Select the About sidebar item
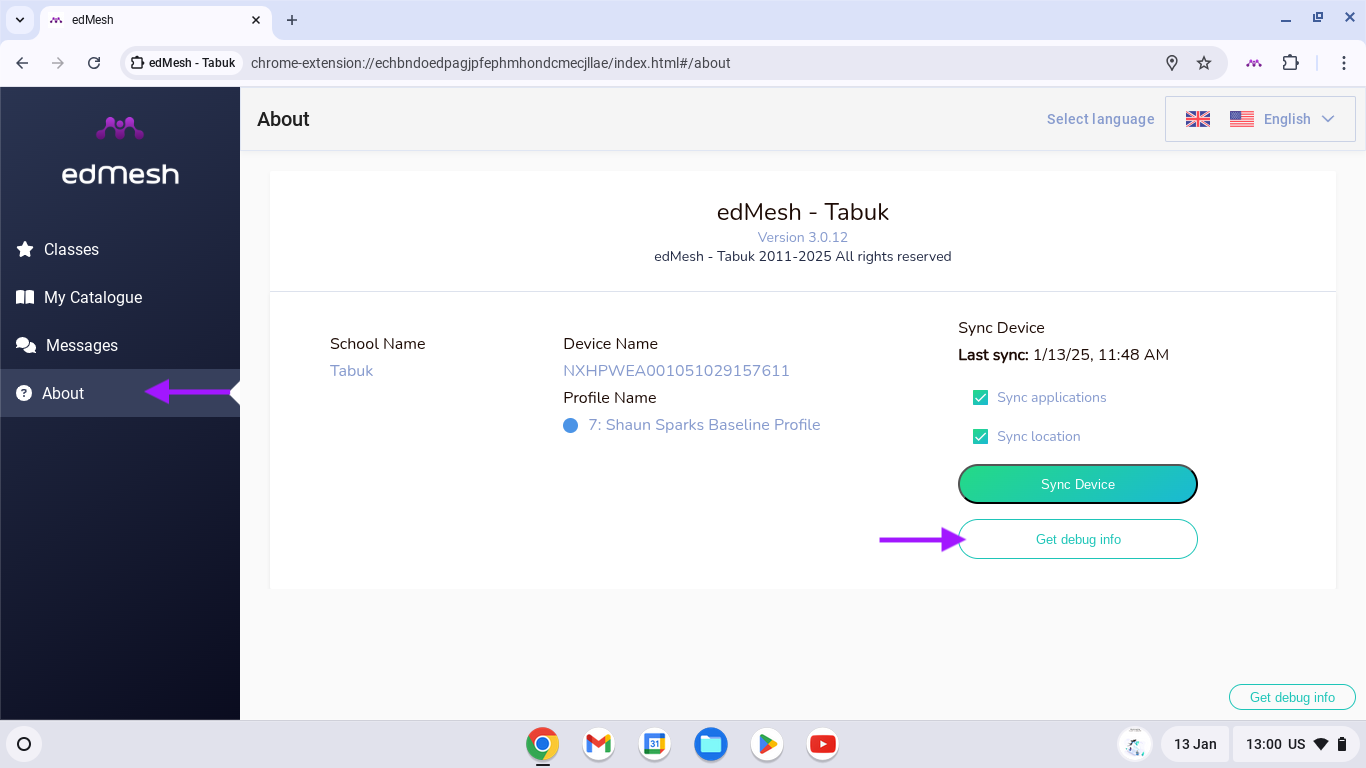 click(x=120, y=393)
